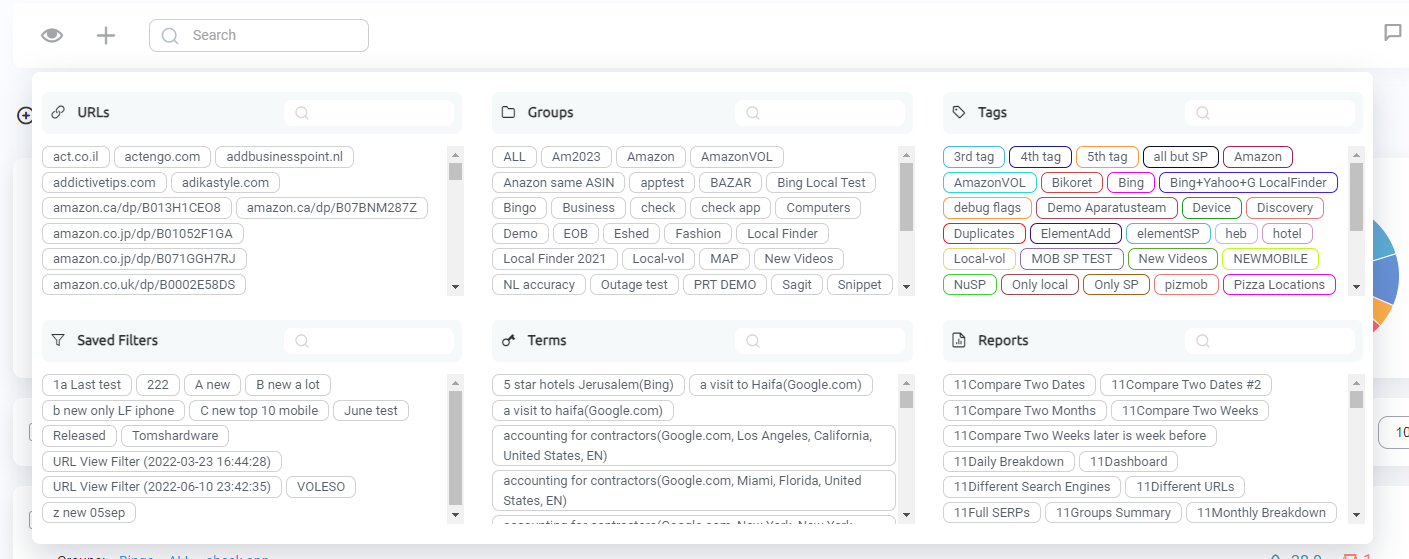
Task: Select 5 star hotels Jerusalem(Bing) term
Action: pyautogui.click(x=589, y=385)
